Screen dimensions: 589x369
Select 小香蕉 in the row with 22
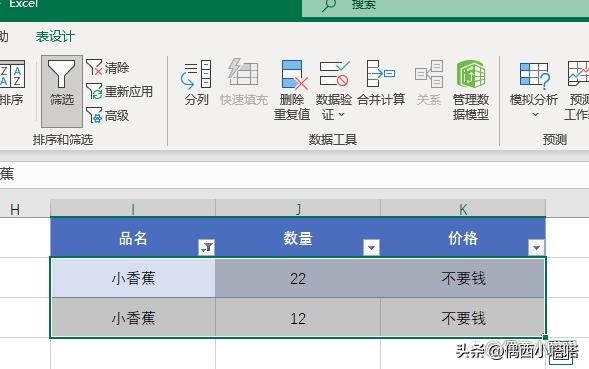tap(133, 278)
